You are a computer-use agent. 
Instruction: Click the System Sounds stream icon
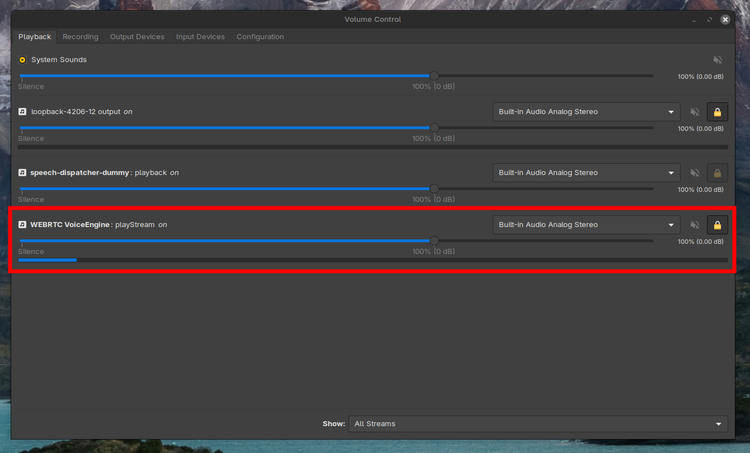point(23,60)
